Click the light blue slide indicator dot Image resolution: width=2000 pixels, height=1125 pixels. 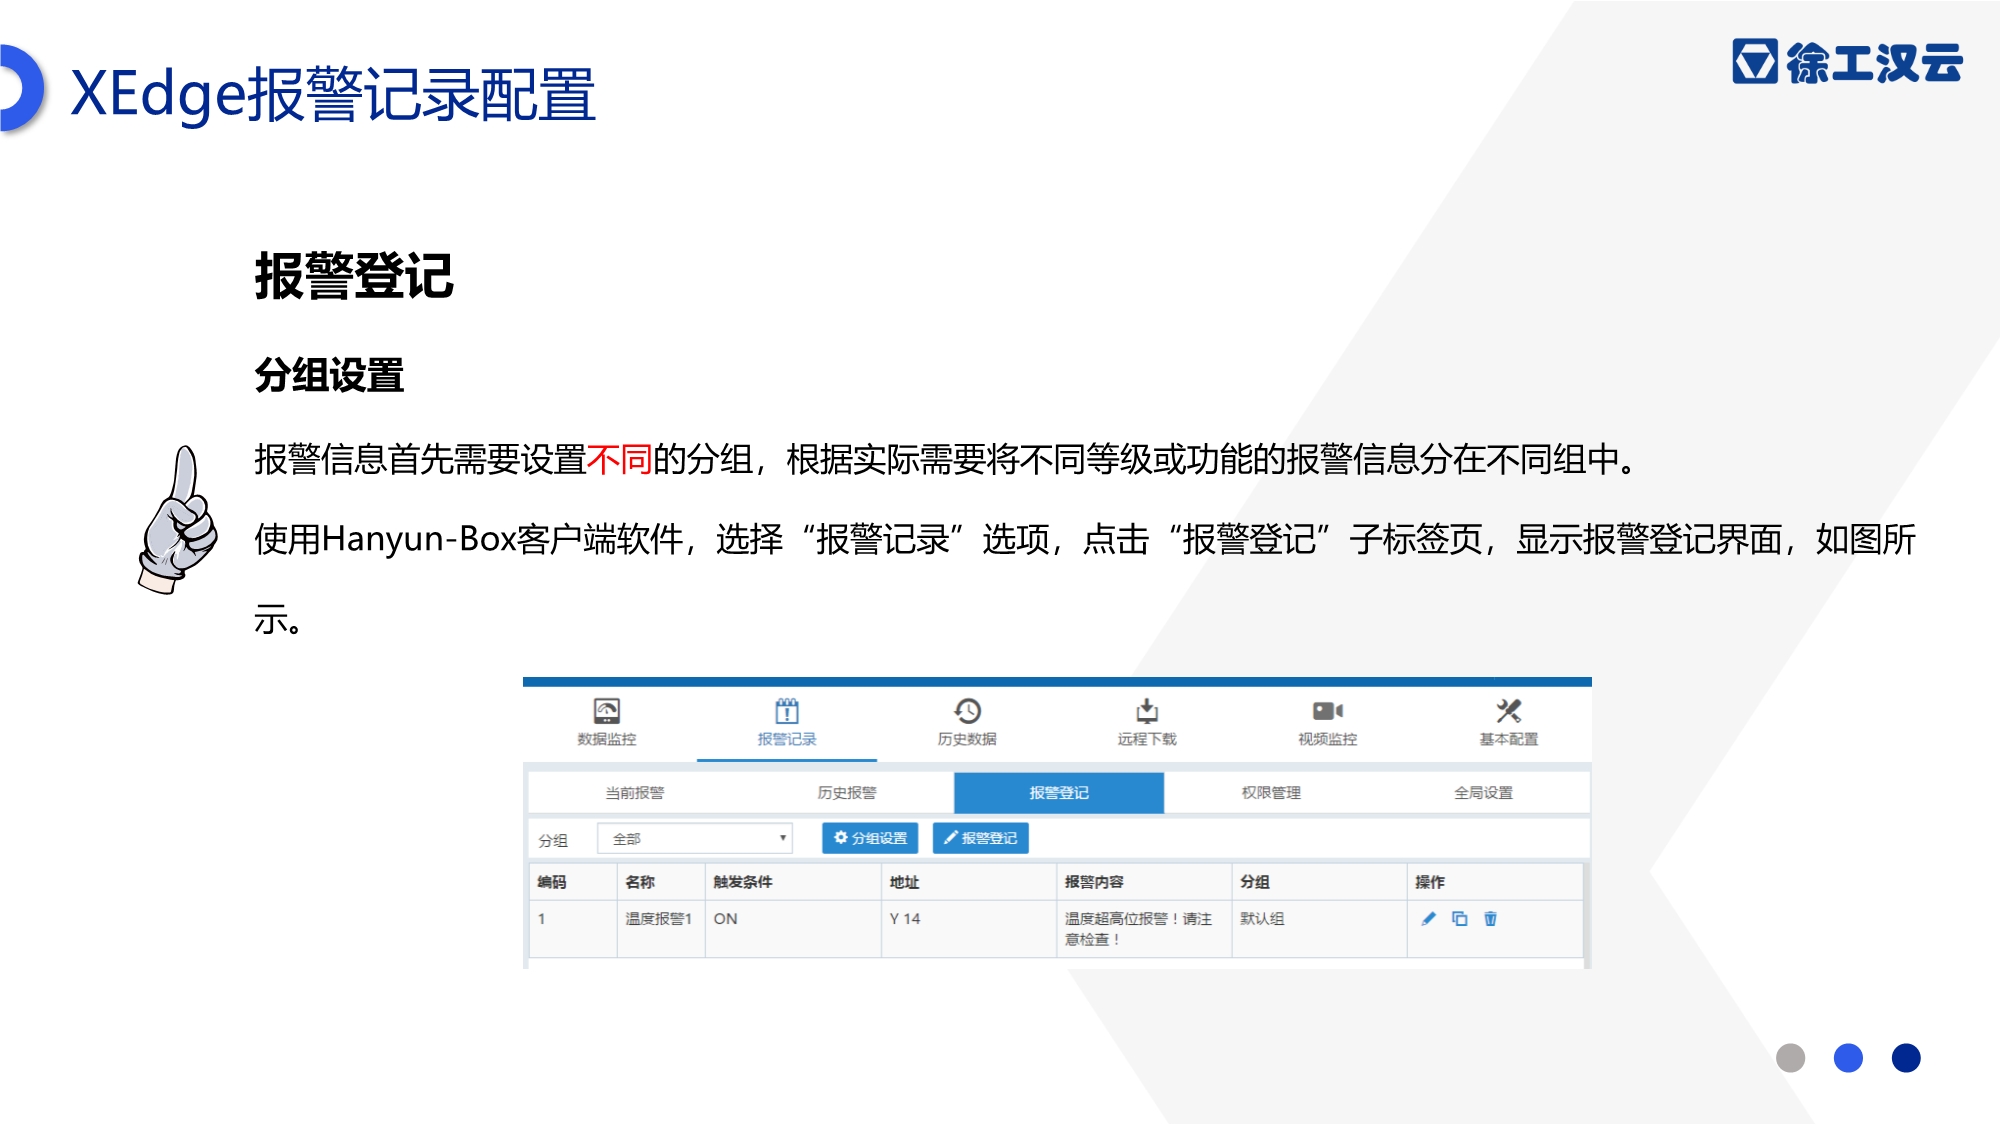click(1848, 1058)
